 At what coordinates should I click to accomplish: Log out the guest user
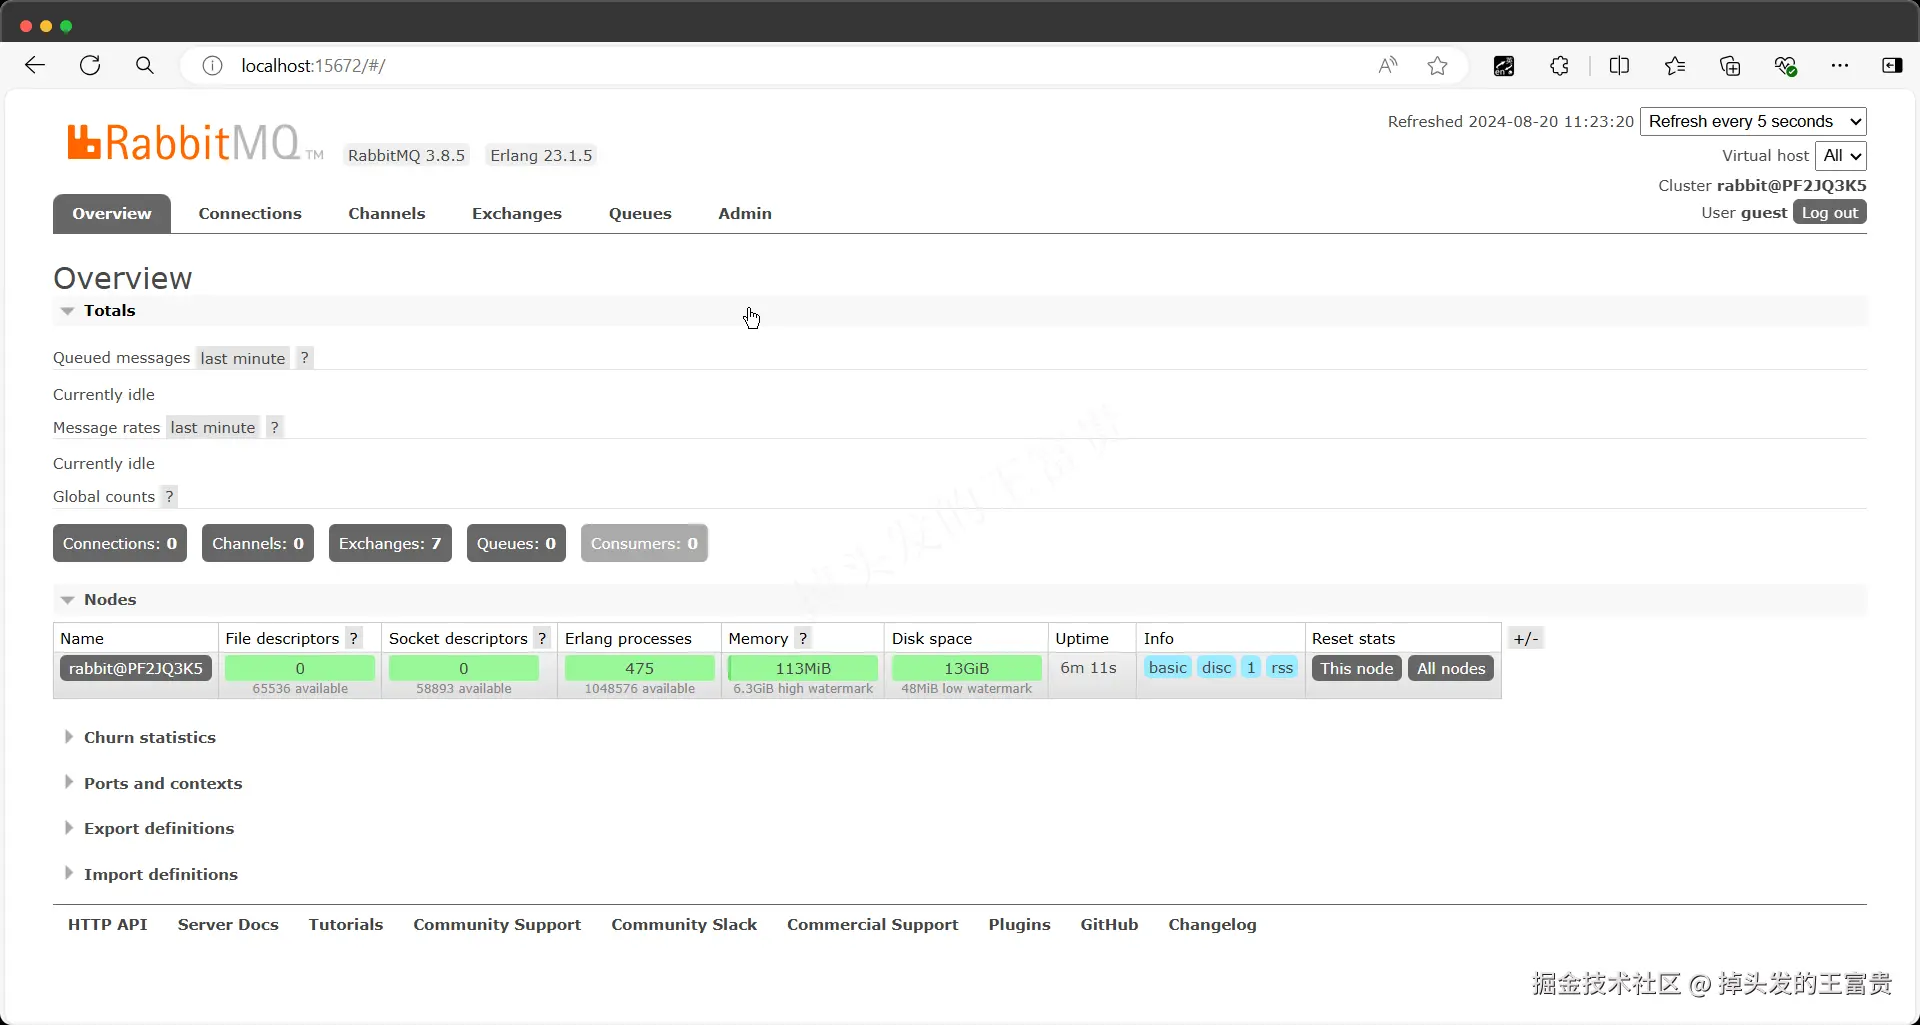1830,212
